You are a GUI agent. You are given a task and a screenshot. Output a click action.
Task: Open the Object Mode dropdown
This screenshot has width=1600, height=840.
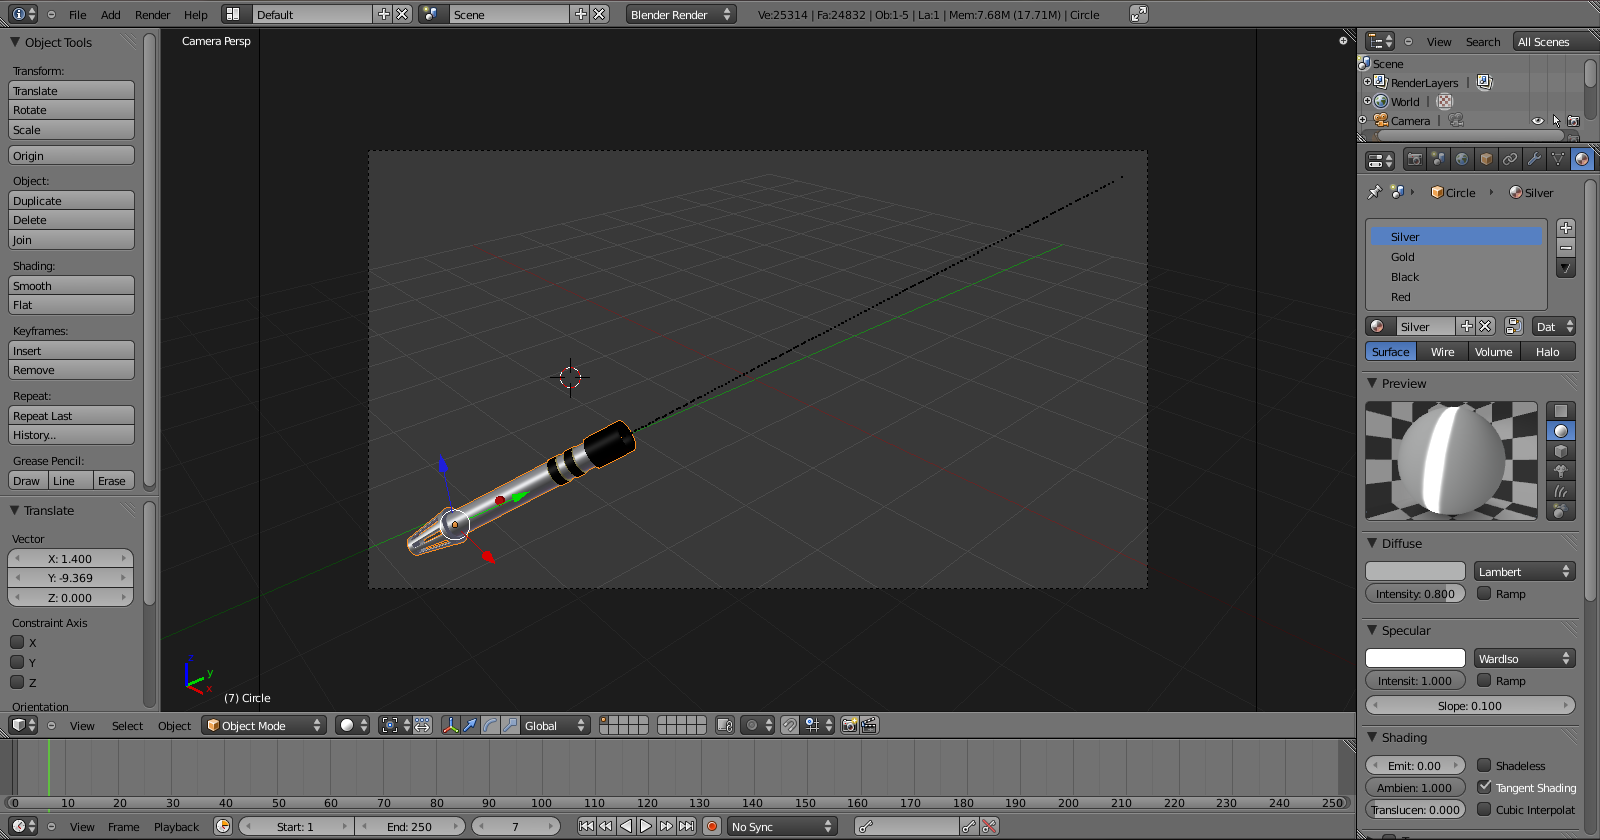pos(264,725)
